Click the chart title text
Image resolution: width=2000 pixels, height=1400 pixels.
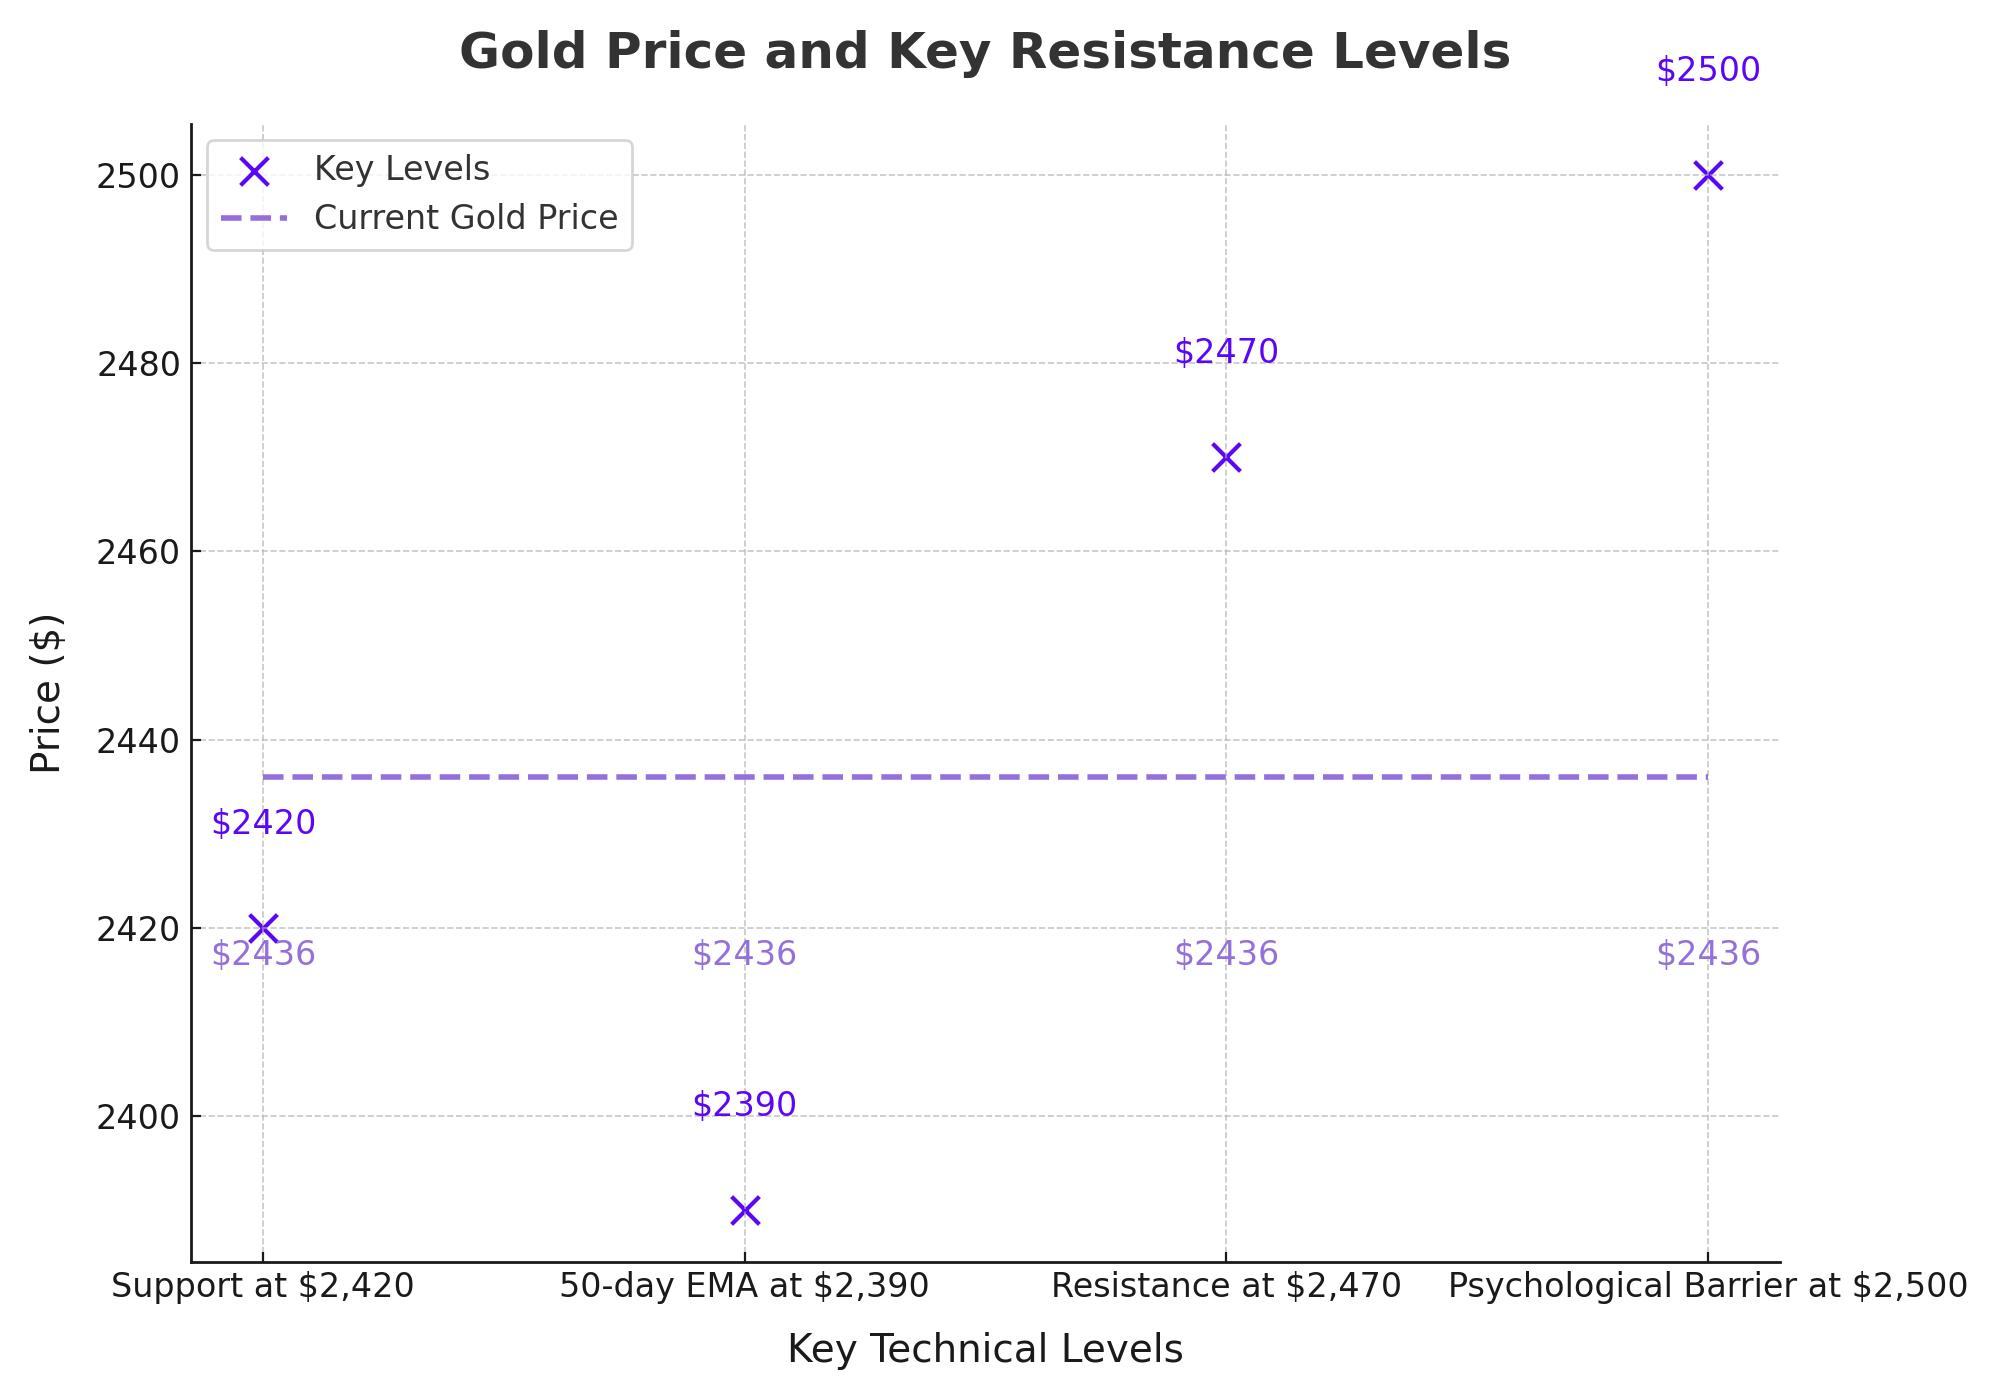pos(984,52)
